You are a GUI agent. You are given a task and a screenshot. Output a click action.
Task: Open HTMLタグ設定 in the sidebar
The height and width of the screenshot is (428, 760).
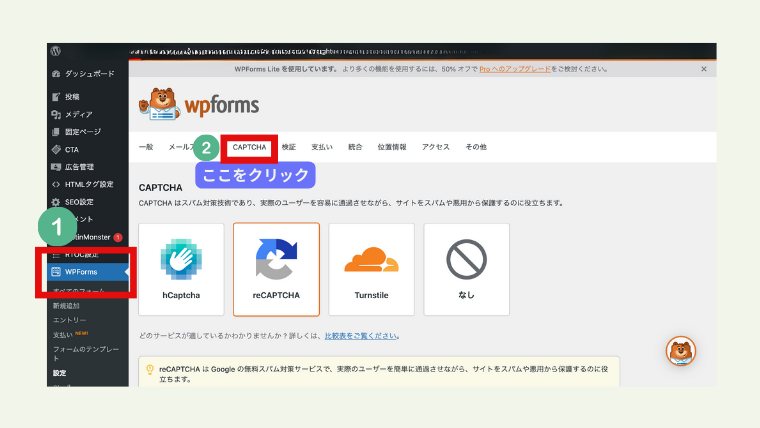tap(88, 184)
